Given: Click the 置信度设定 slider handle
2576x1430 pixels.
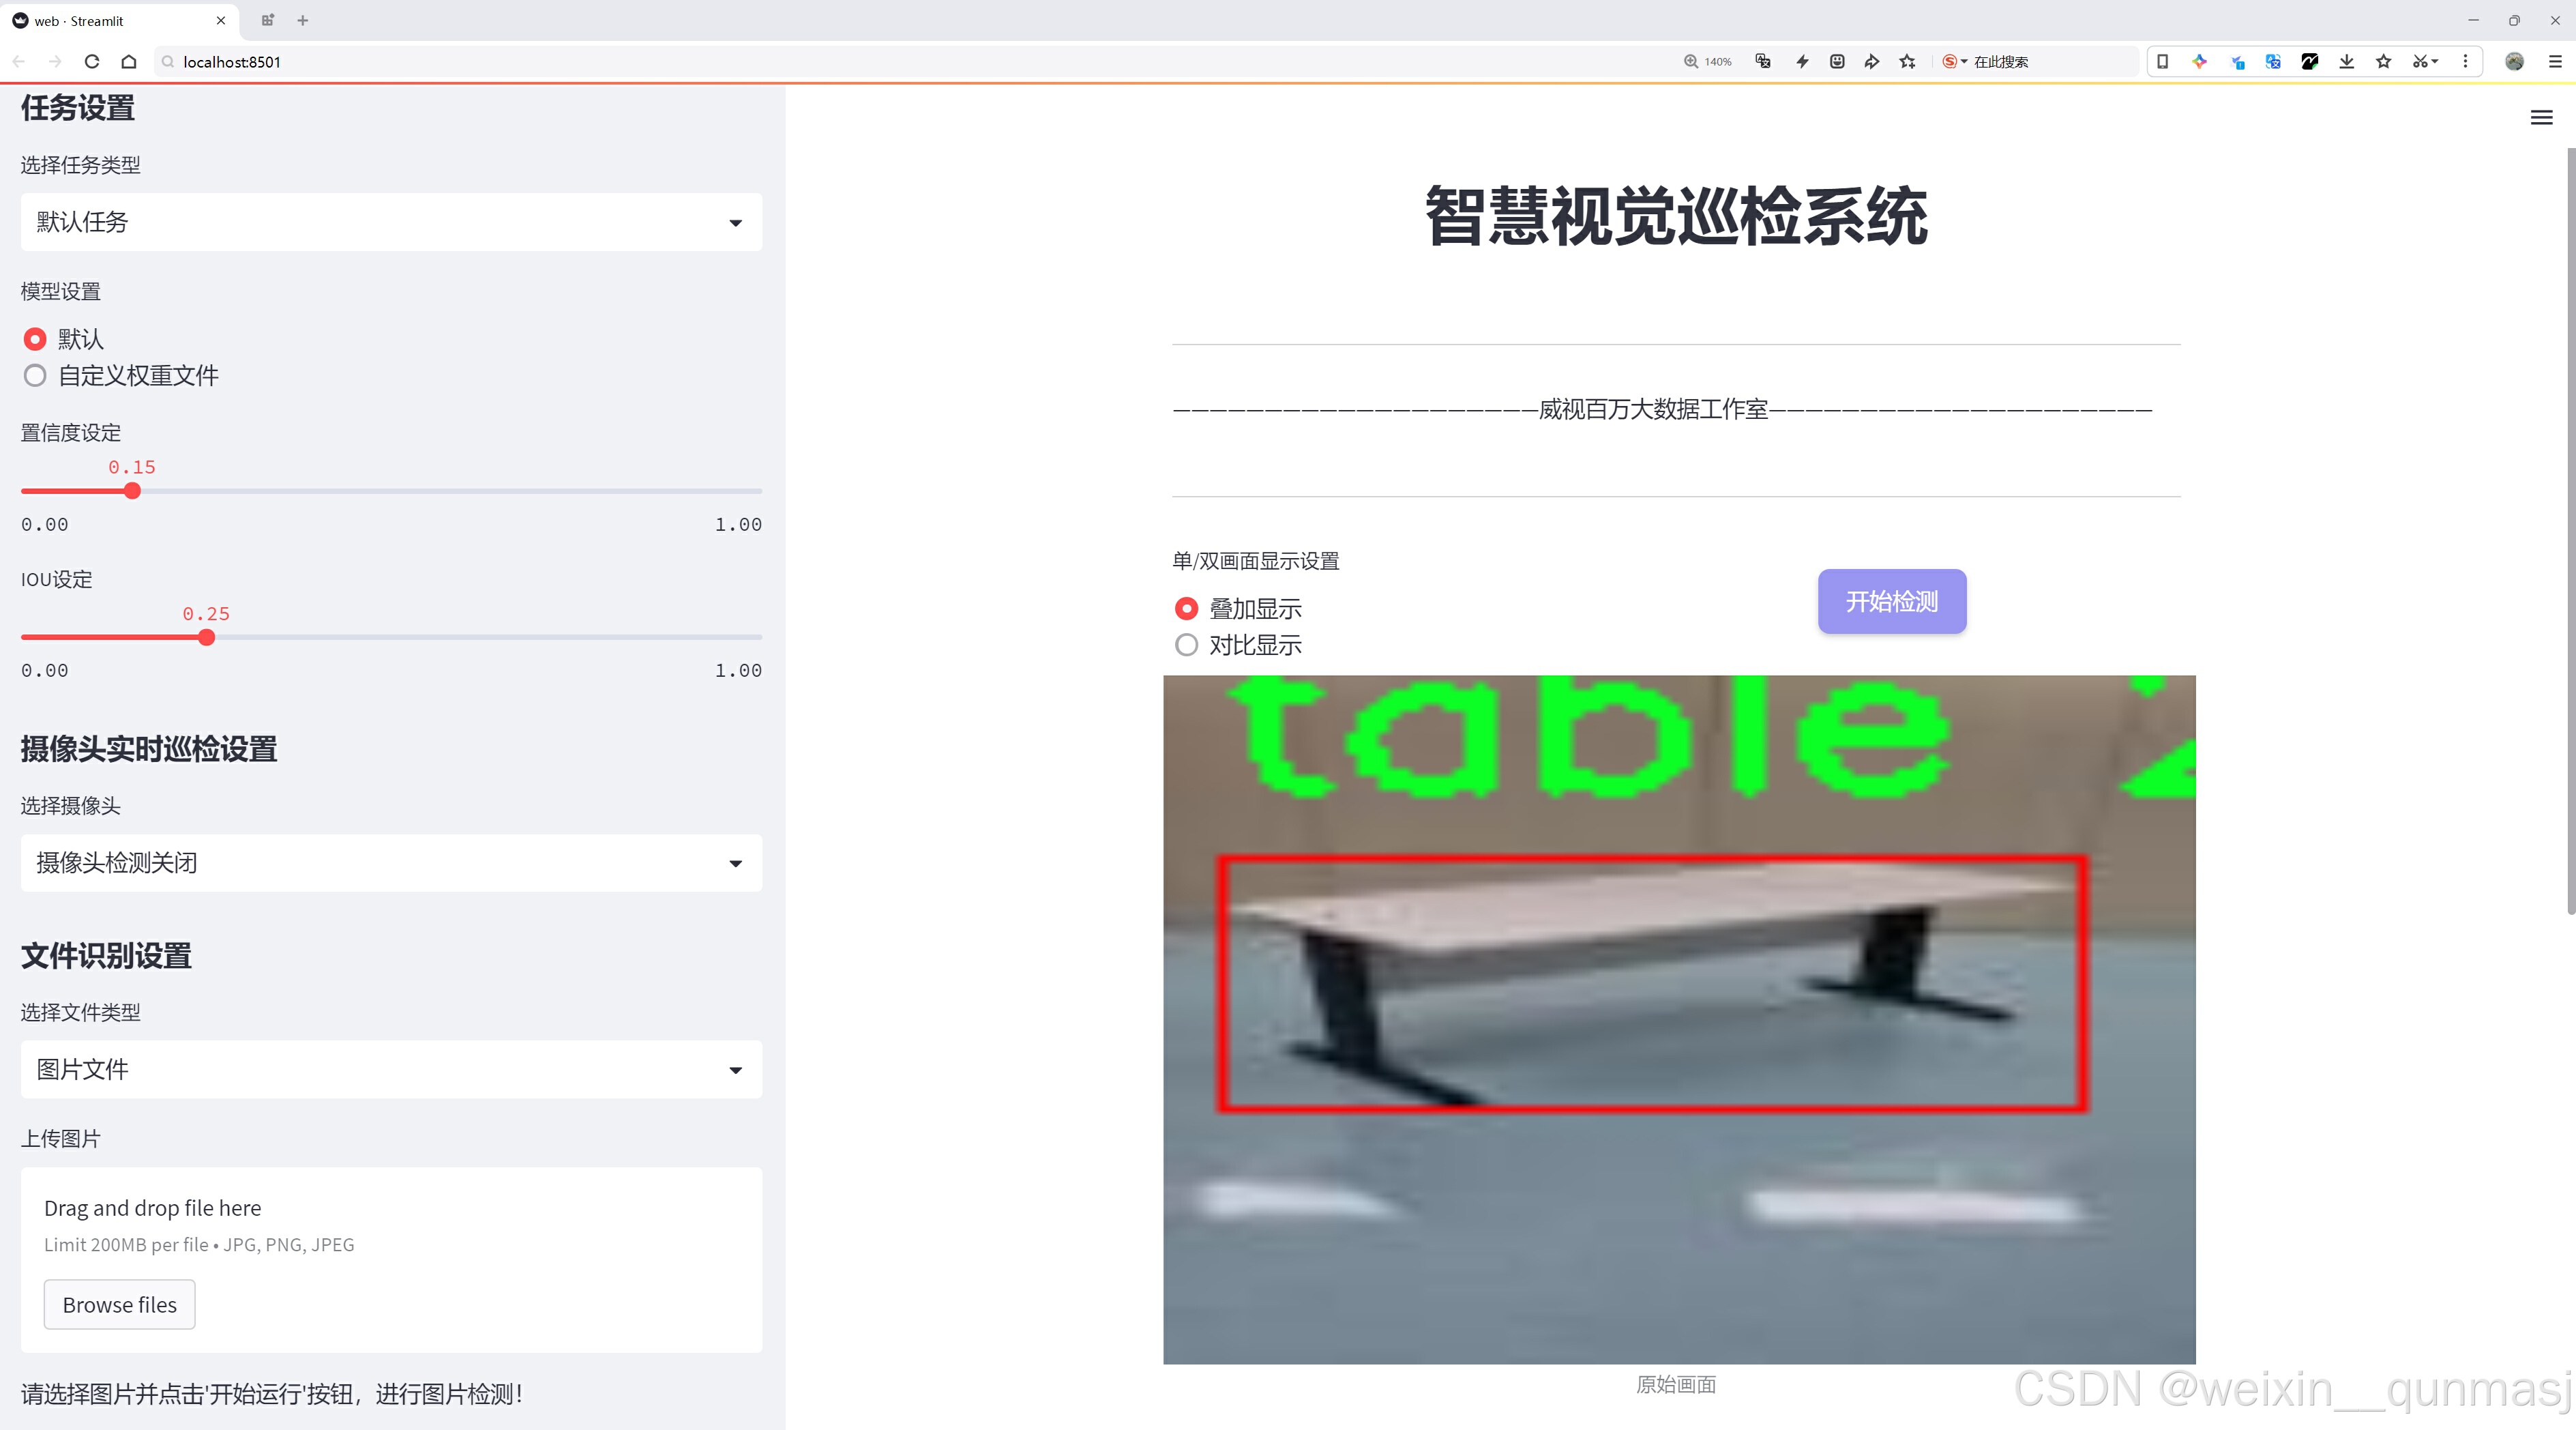Looking at the screenshot, I should click(x=132, y=491).
